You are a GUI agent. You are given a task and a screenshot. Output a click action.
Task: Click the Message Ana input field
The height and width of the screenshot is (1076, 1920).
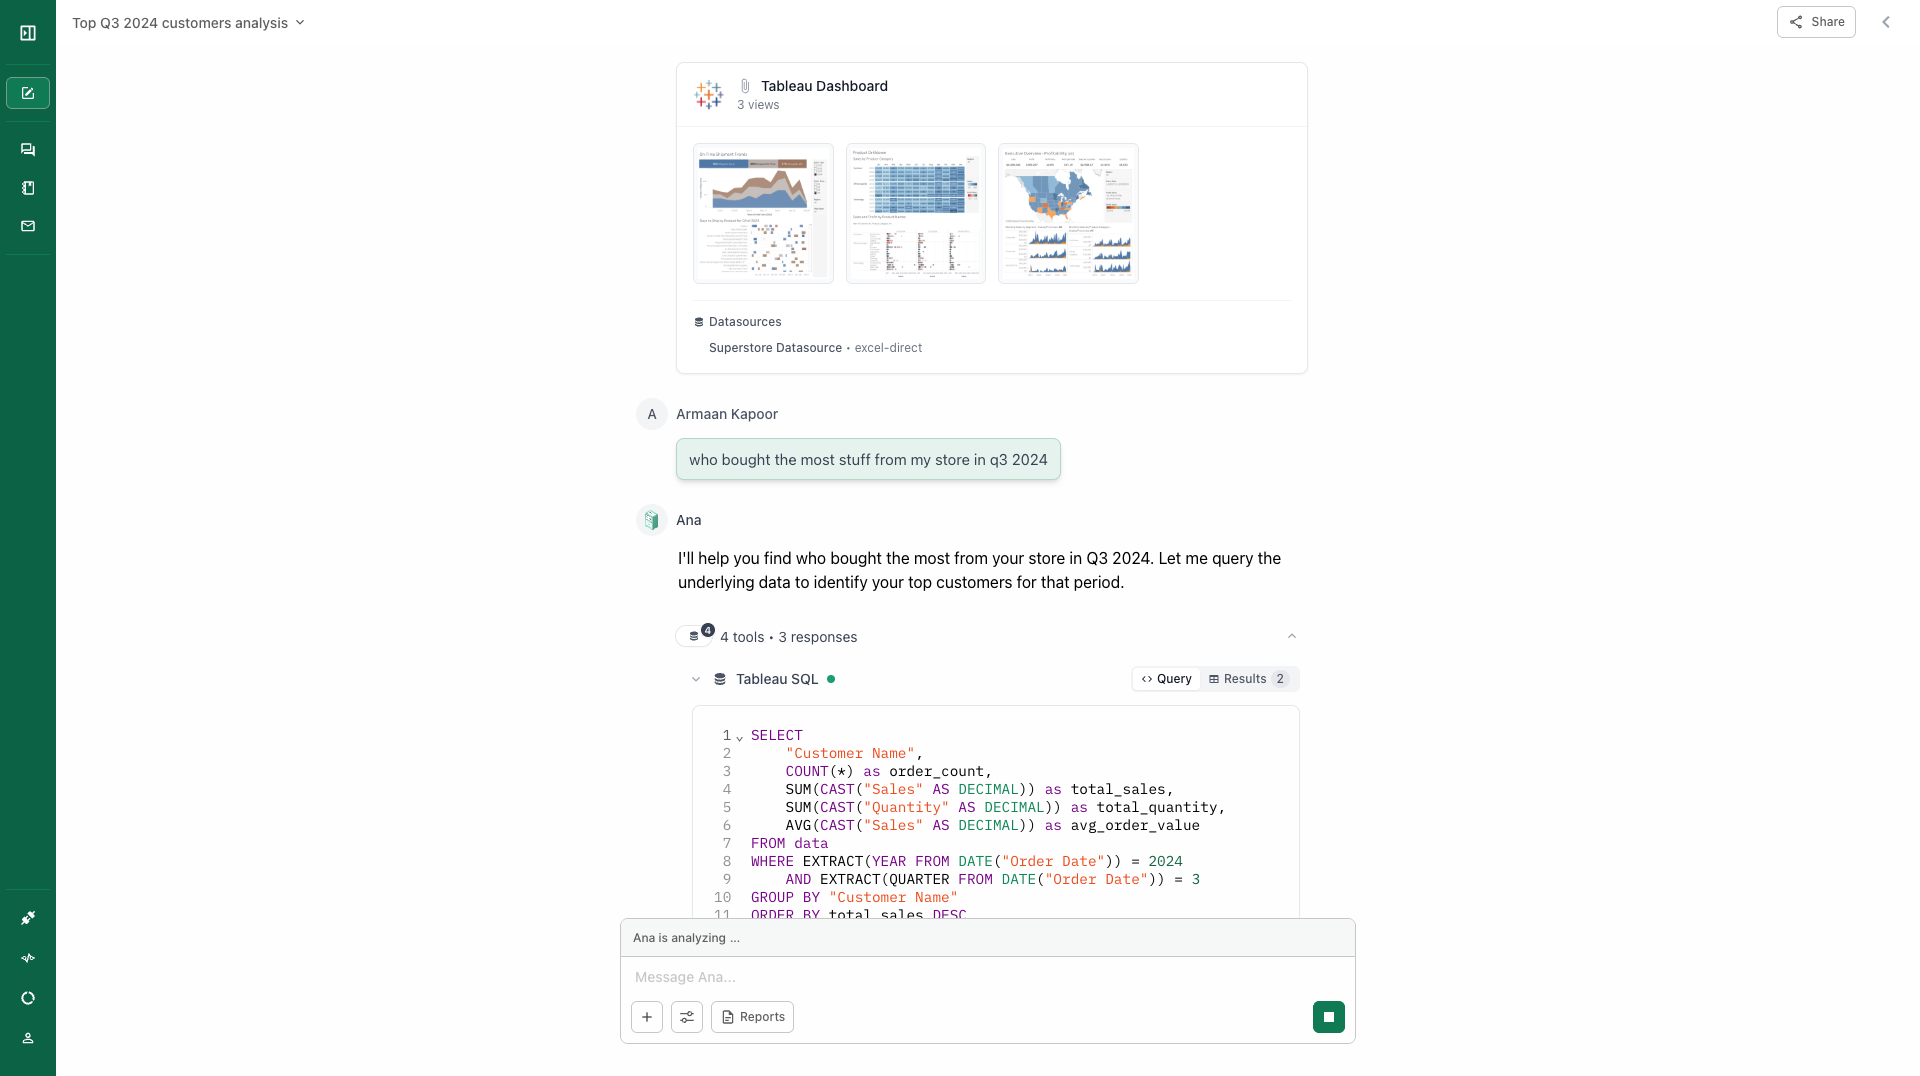click(900, 977)
